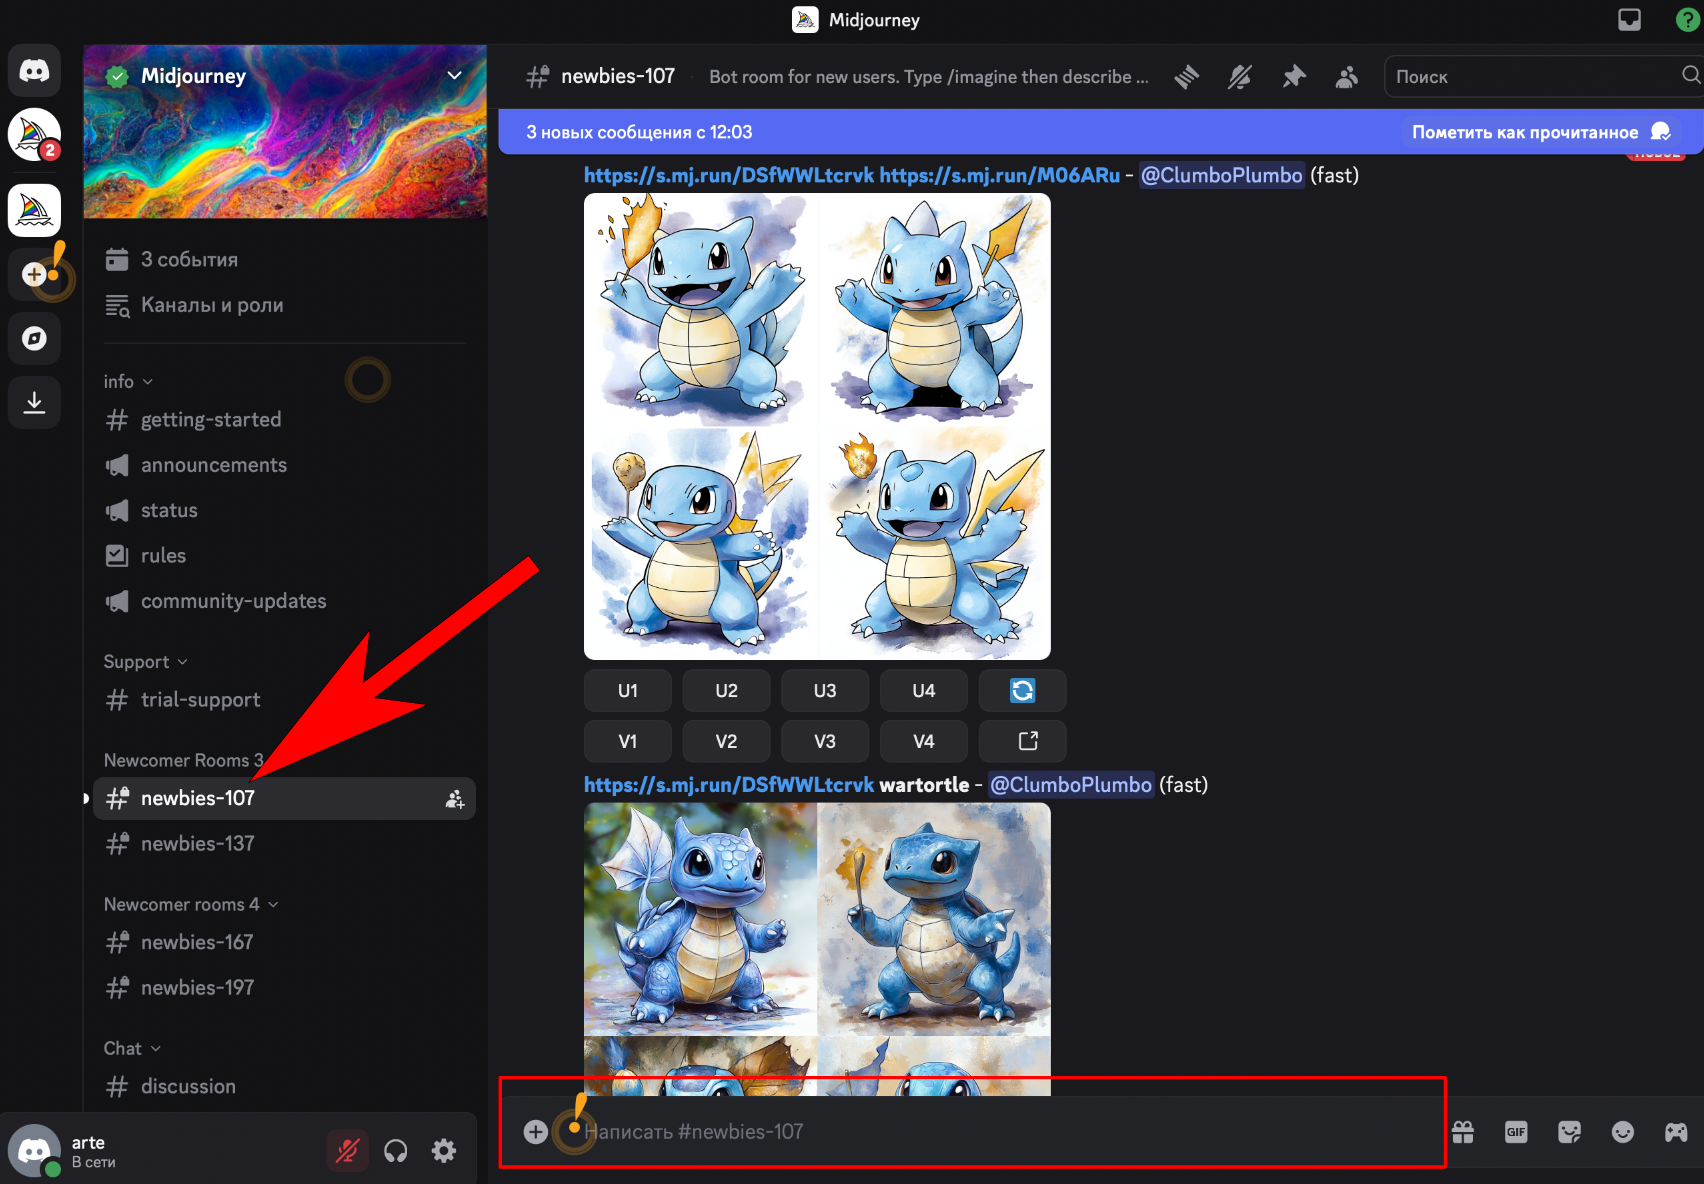
Task: Collapse Newcomer rooms 4 category
Action: point(191,905)
